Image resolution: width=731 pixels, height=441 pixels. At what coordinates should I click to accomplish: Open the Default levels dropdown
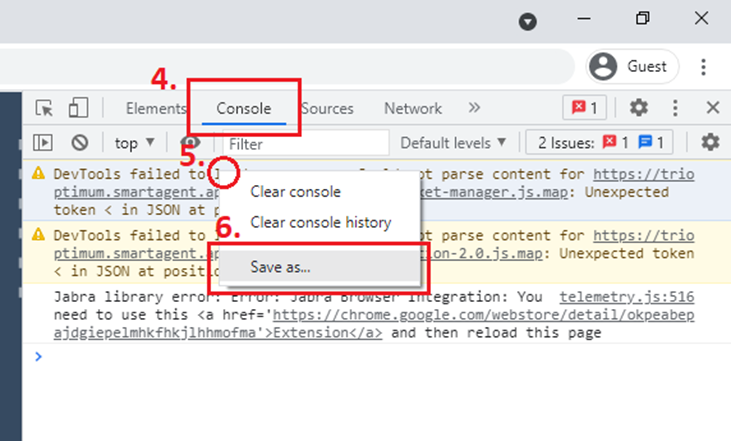click(453, 143)
